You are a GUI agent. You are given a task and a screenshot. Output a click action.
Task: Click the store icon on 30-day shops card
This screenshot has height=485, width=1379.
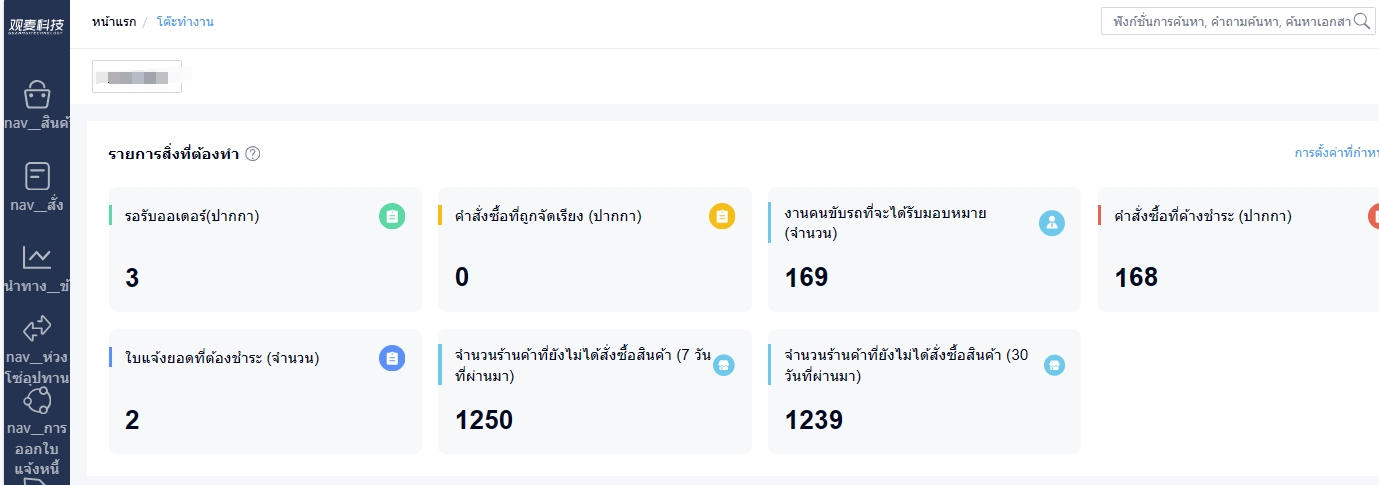pos(1054,366)
